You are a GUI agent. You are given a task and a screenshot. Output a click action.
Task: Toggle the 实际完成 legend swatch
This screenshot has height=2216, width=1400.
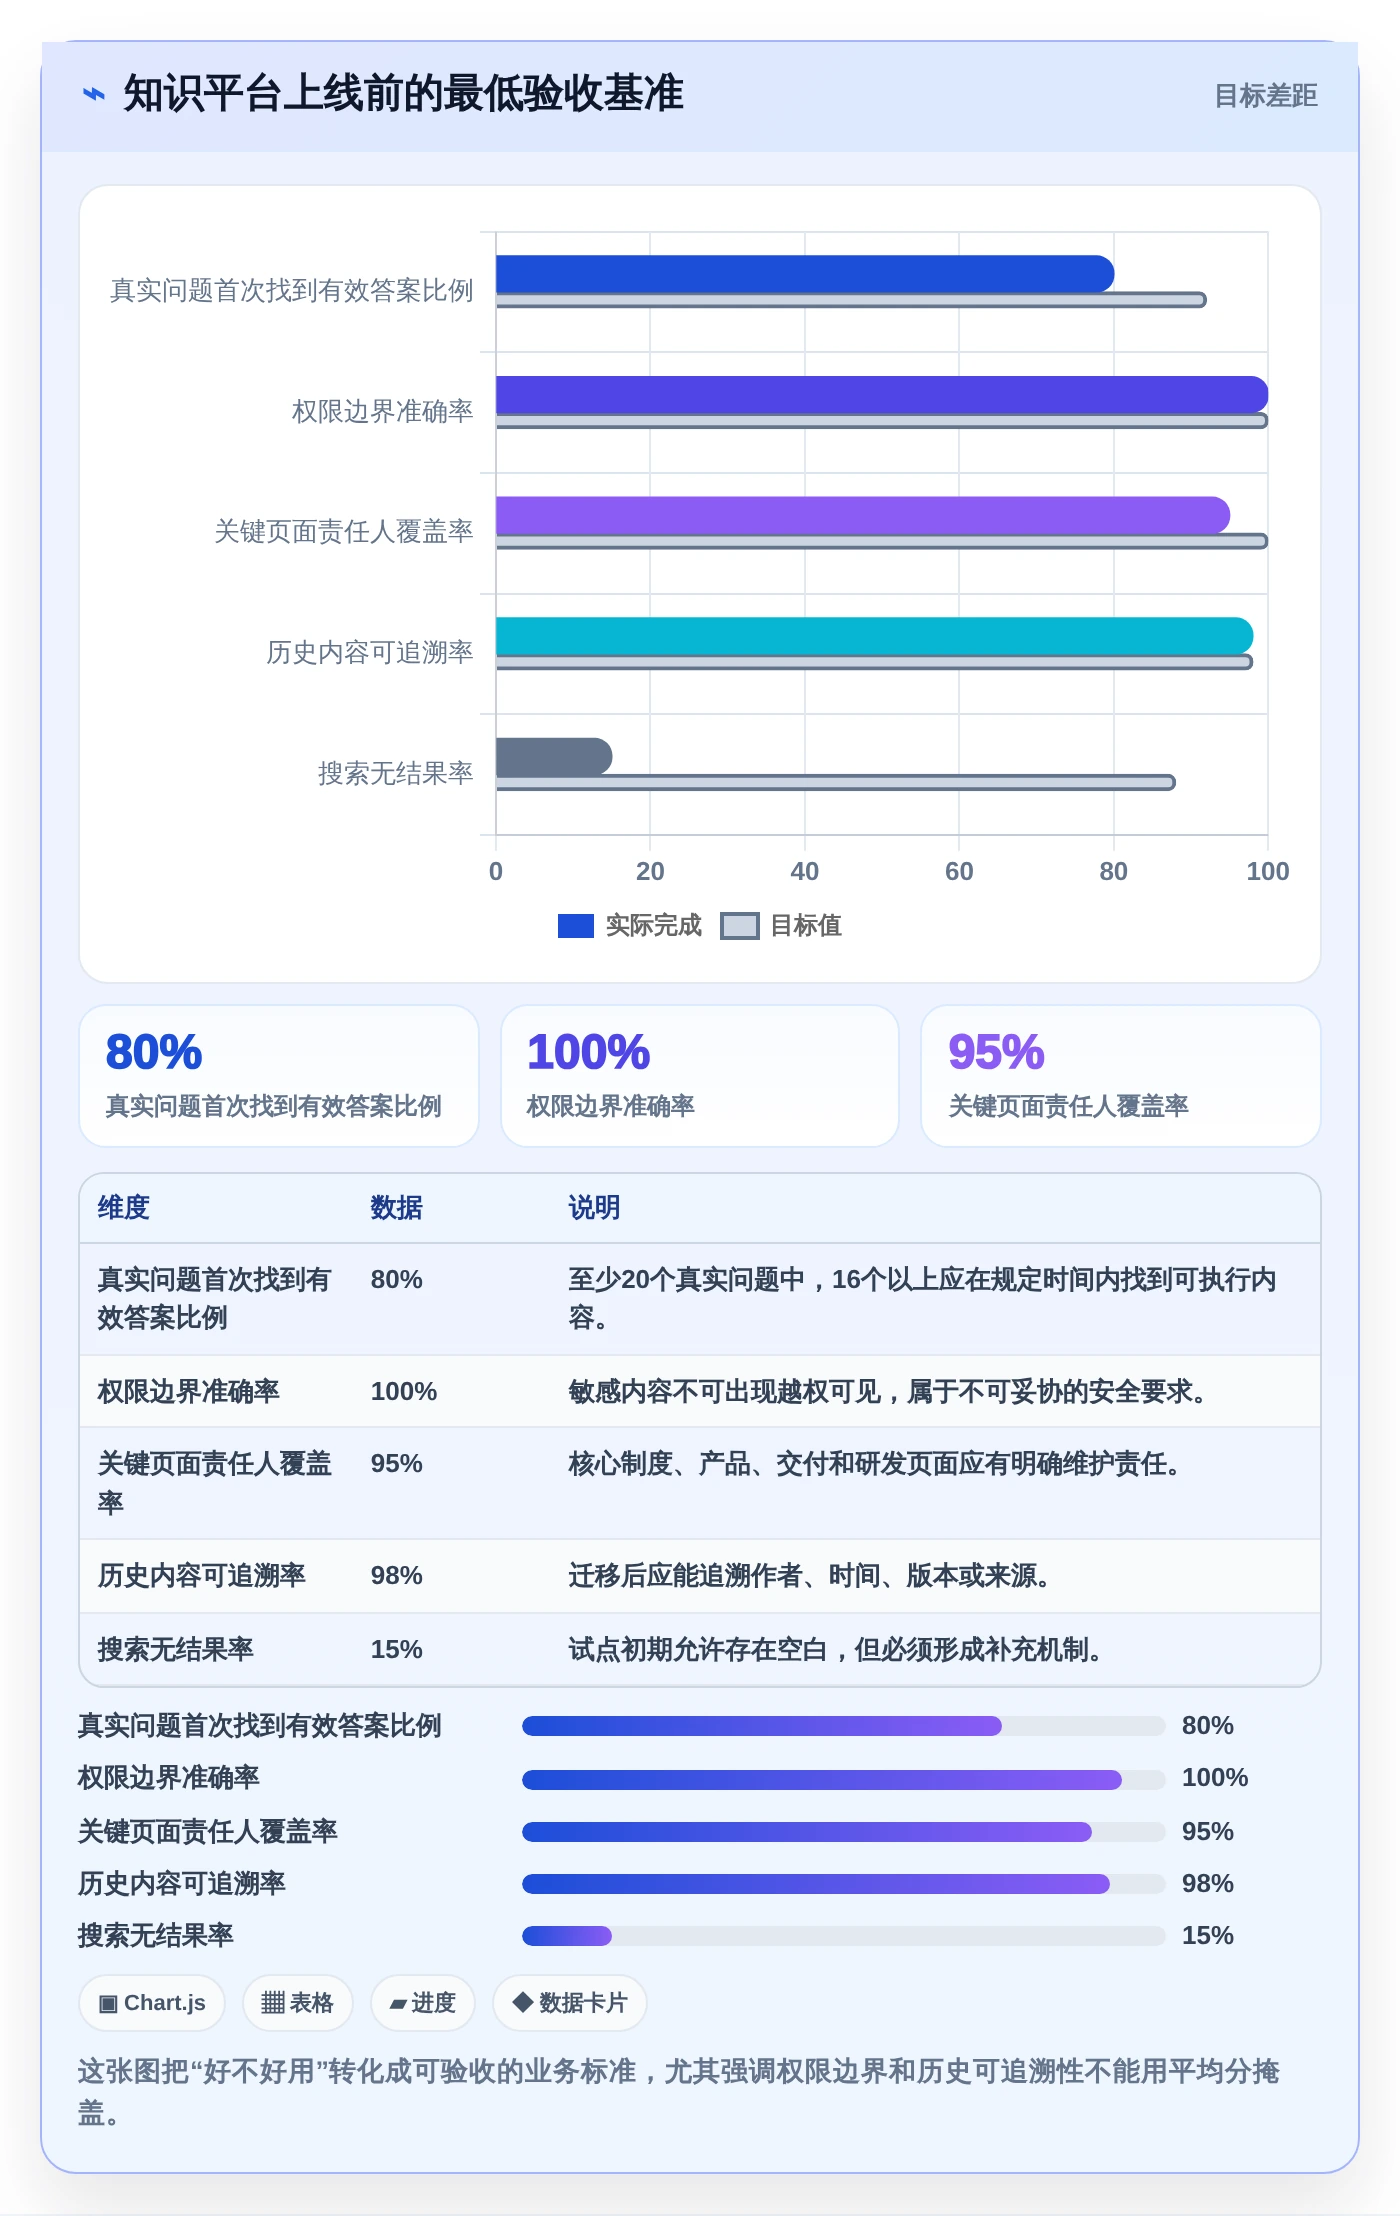coord(575,926)
